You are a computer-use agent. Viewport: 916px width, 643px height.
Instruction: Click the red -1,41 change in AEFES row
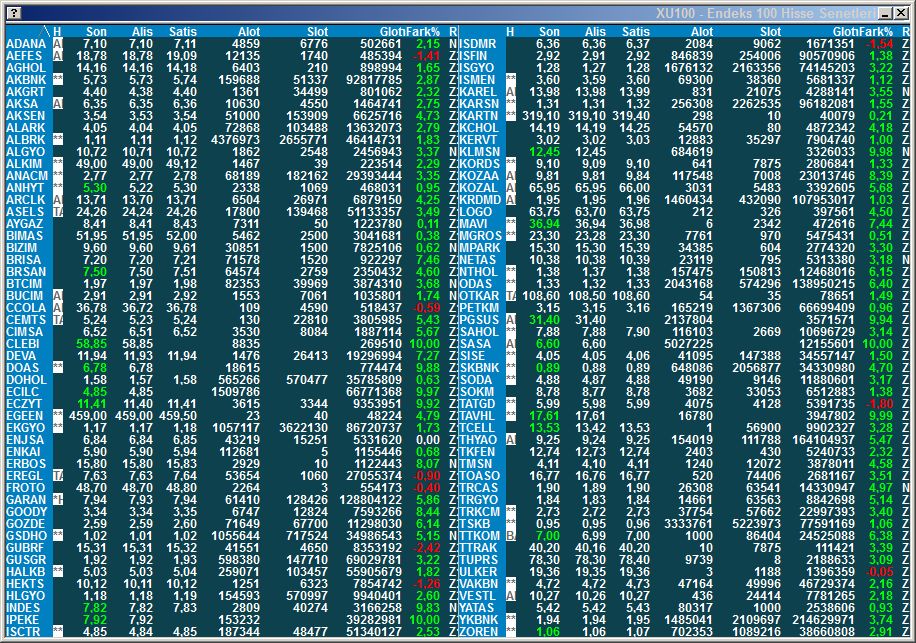426,56
